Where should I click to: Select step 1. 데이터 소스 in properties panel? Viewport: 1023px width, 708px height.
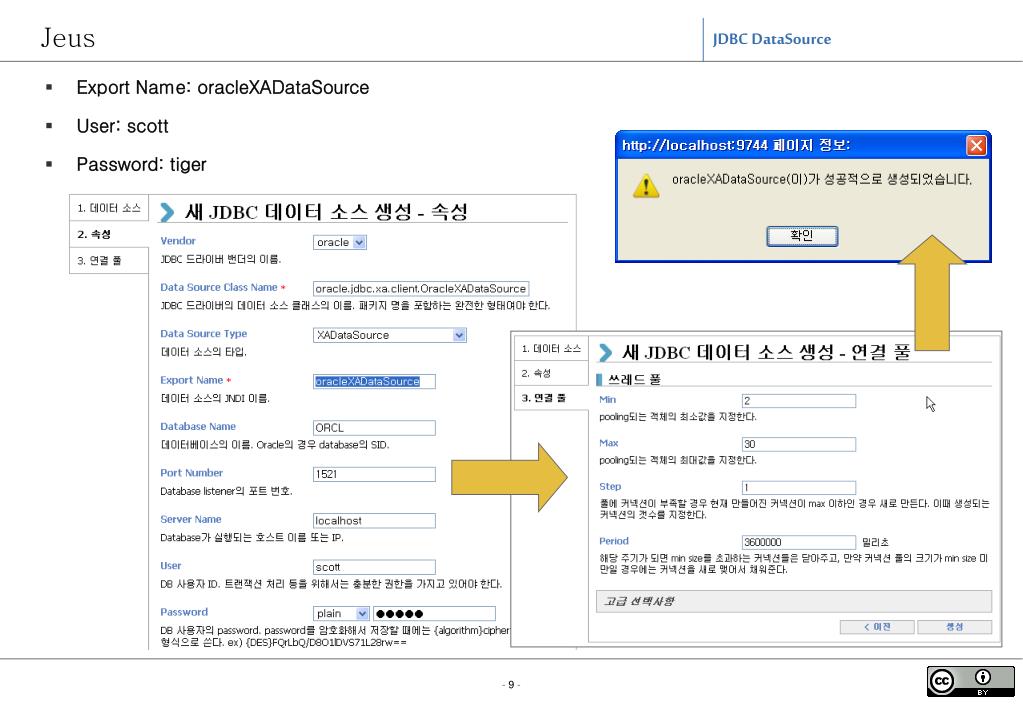pos(109,208)
